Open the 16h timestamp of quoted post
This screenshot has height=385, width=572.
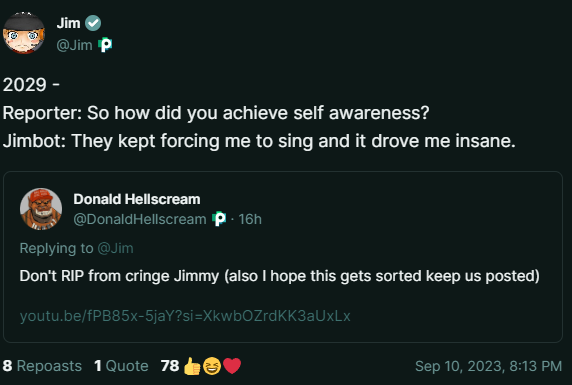(250, 219)
